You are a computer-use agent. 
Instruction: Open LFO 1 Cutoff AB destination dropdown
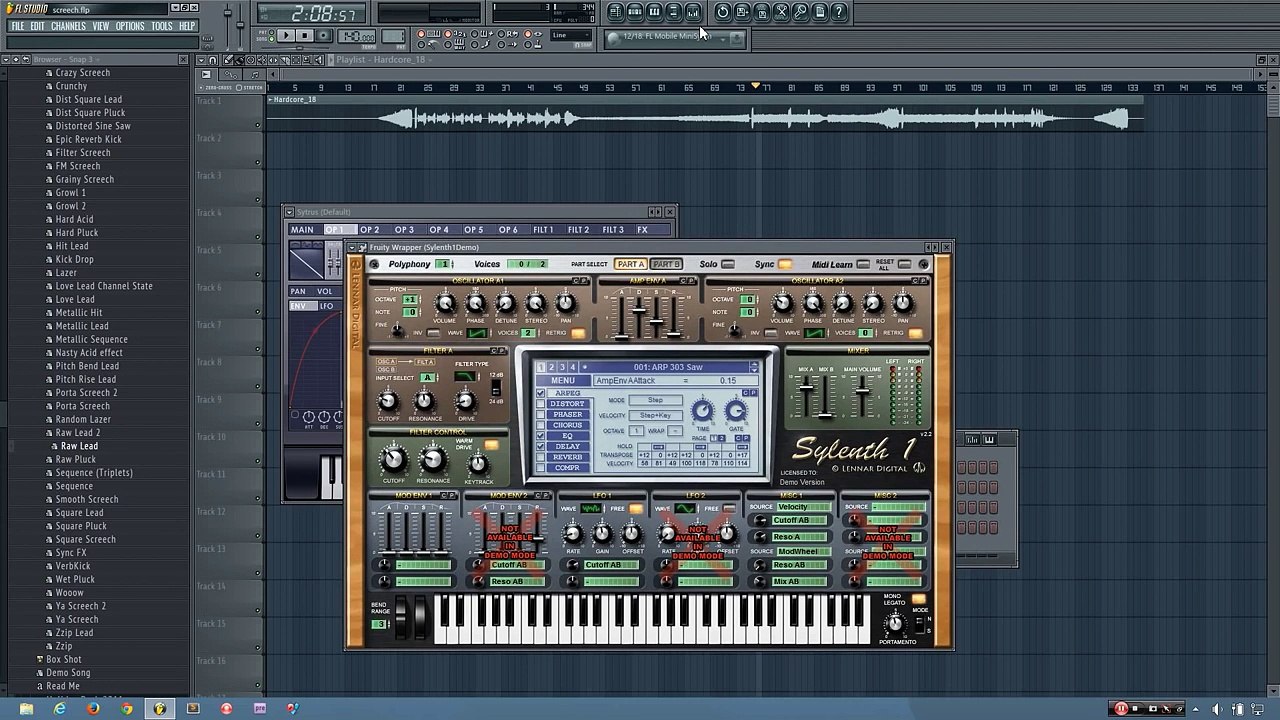(610, 565)
